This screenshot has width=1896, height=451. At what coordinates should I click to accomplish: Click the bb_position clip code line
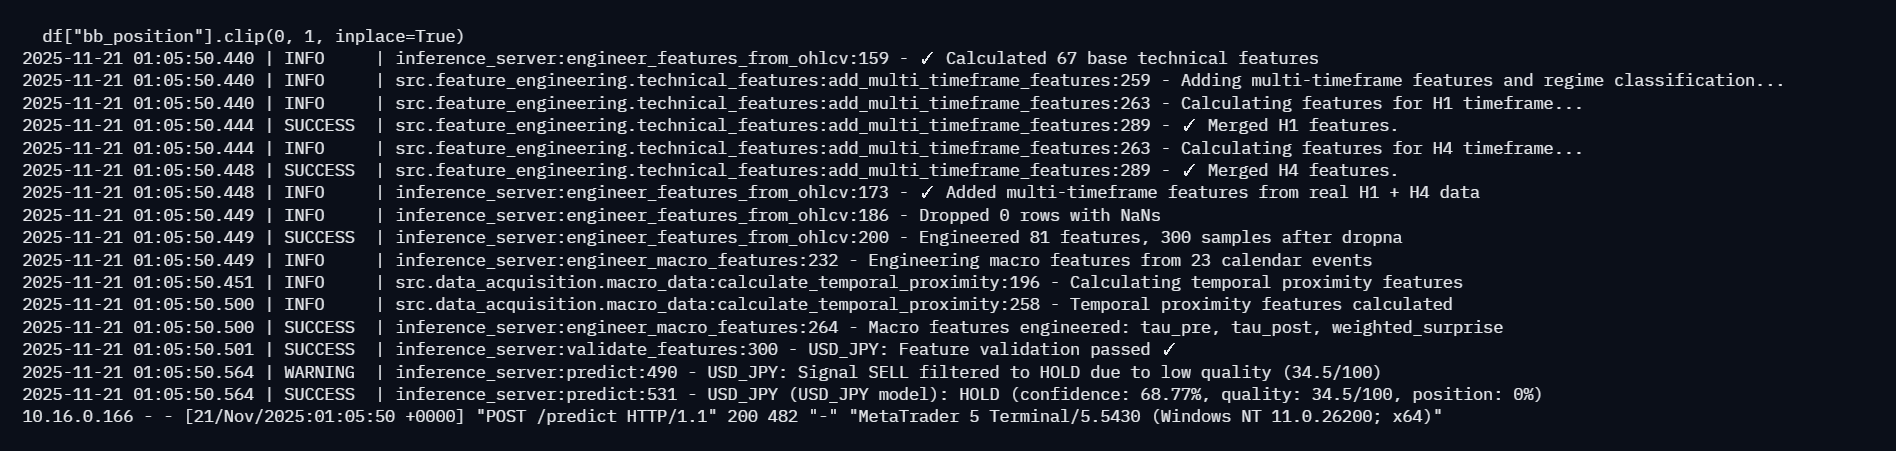click(253, 36)
